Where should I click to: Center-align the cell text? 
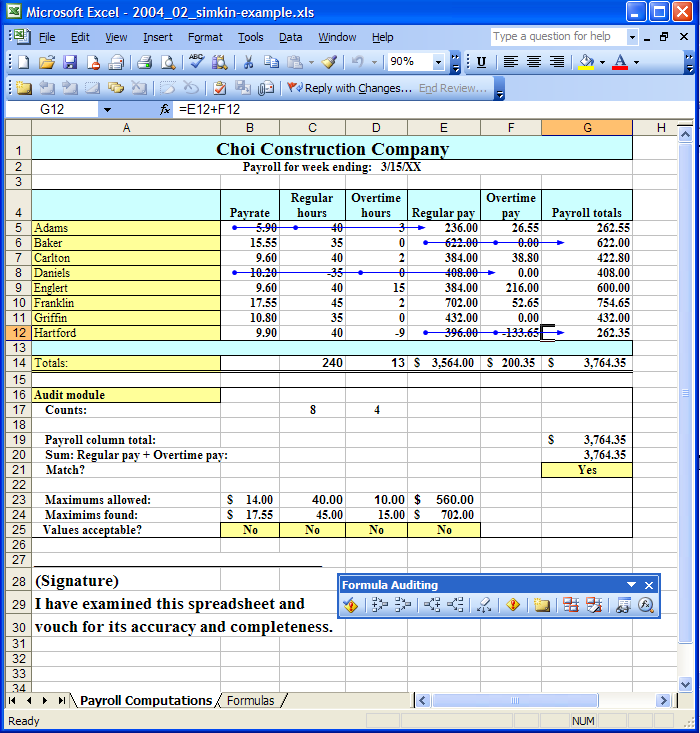[534, 62]
